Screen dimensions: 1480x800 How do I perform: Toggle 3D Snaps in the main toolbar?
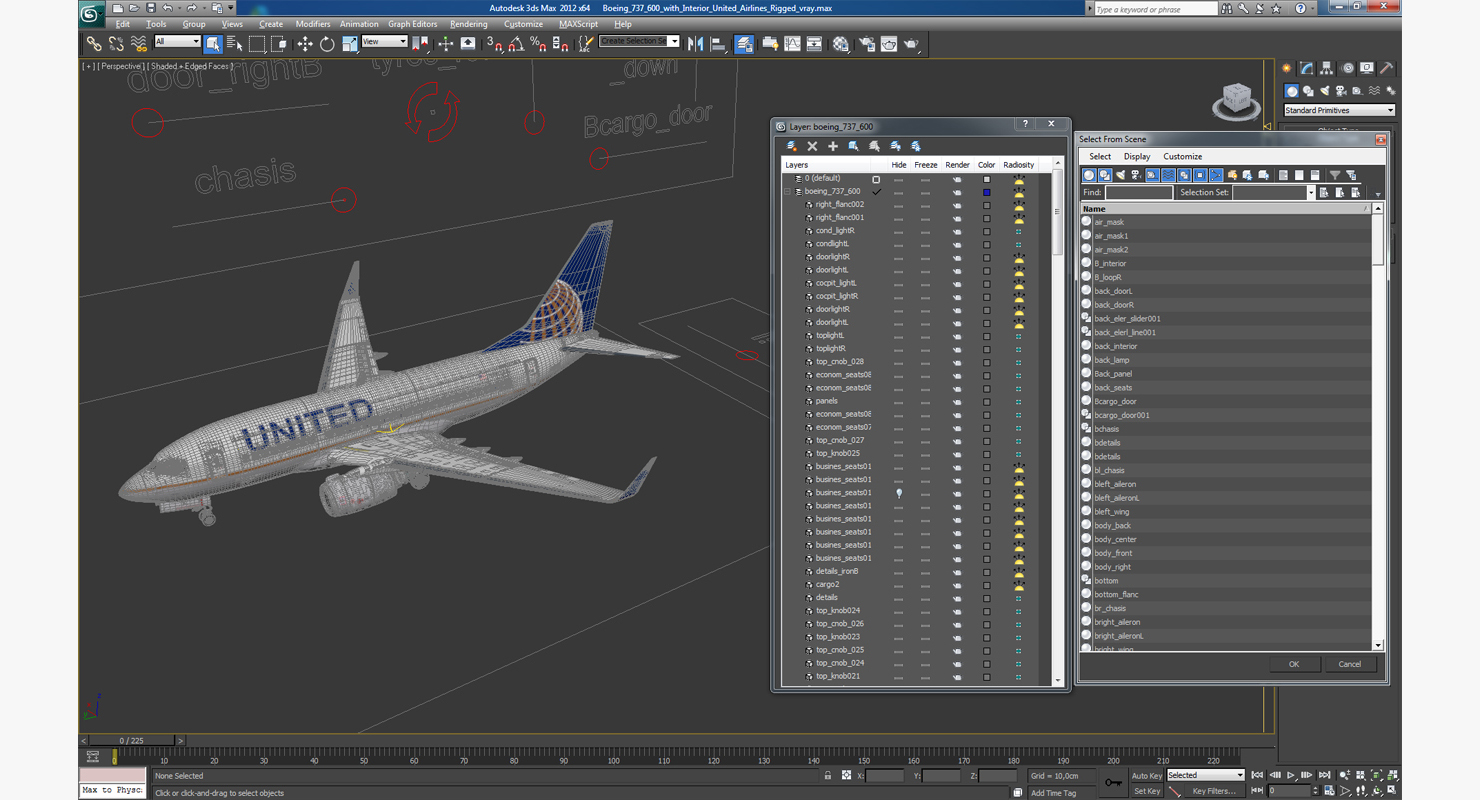(494, 44)
